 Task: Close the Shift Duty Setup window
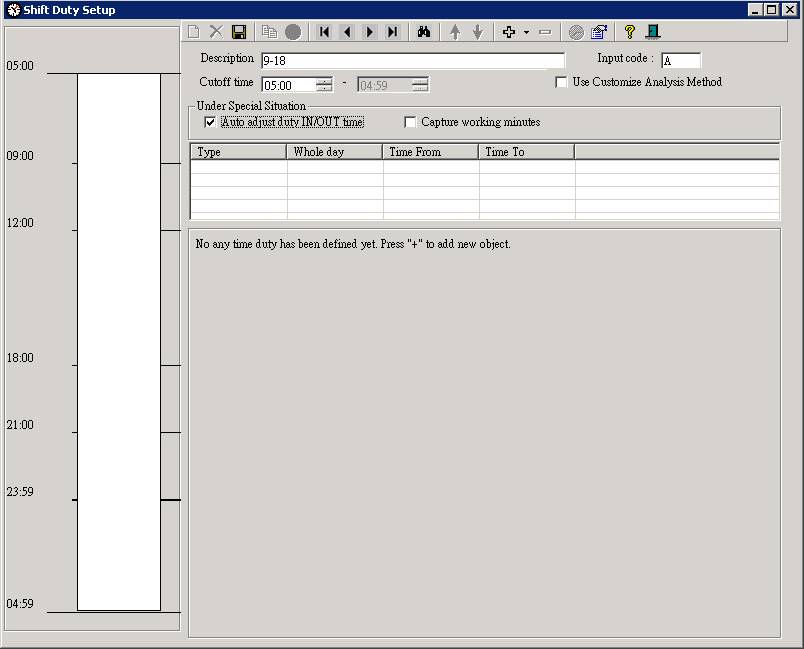[x=790, y=10]
